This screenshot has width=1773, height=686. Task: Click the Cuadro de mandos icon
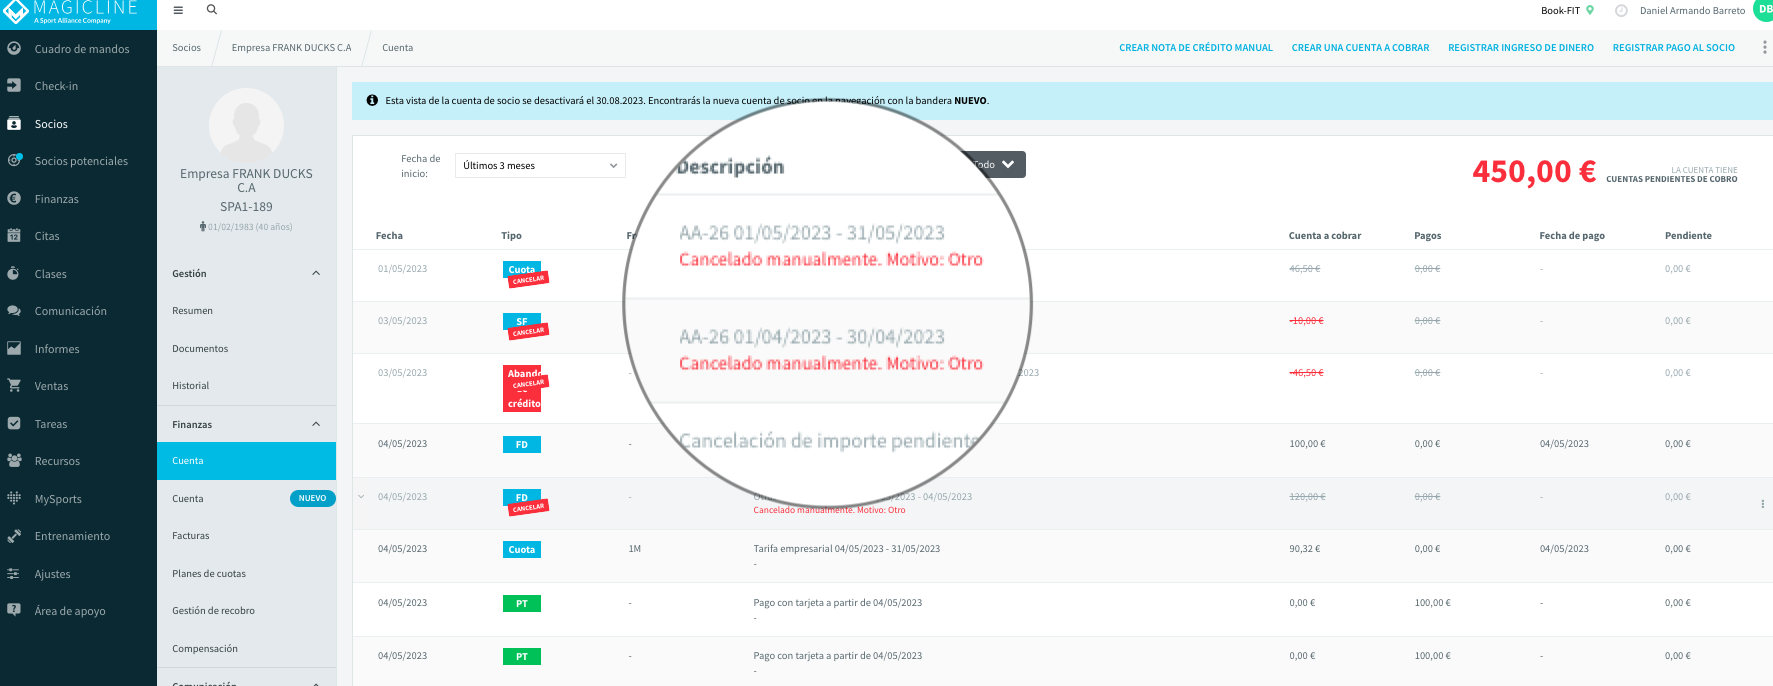(14, 48)
